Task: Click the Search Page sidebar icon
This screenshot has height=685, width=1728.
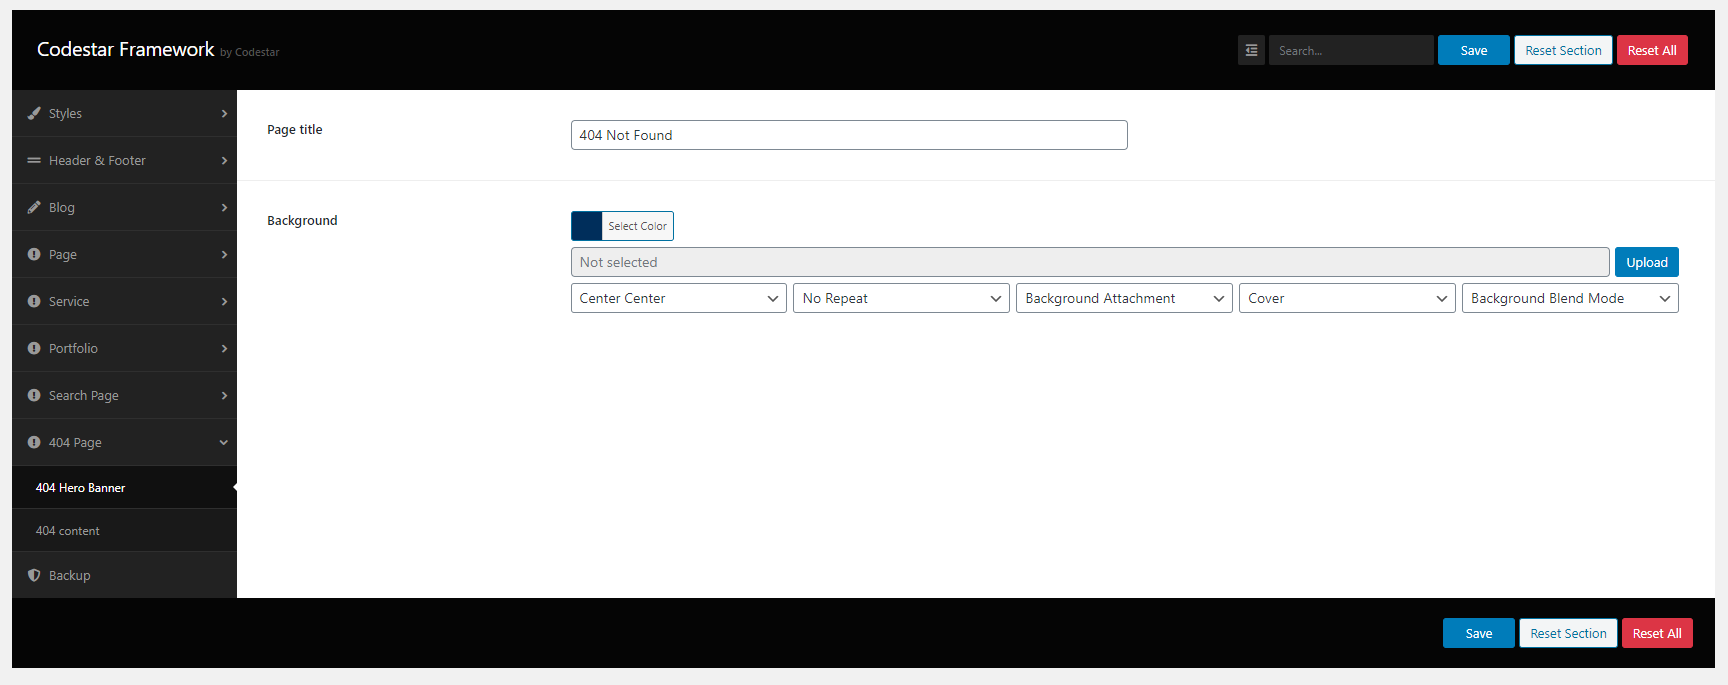Action: click(34, 395)
